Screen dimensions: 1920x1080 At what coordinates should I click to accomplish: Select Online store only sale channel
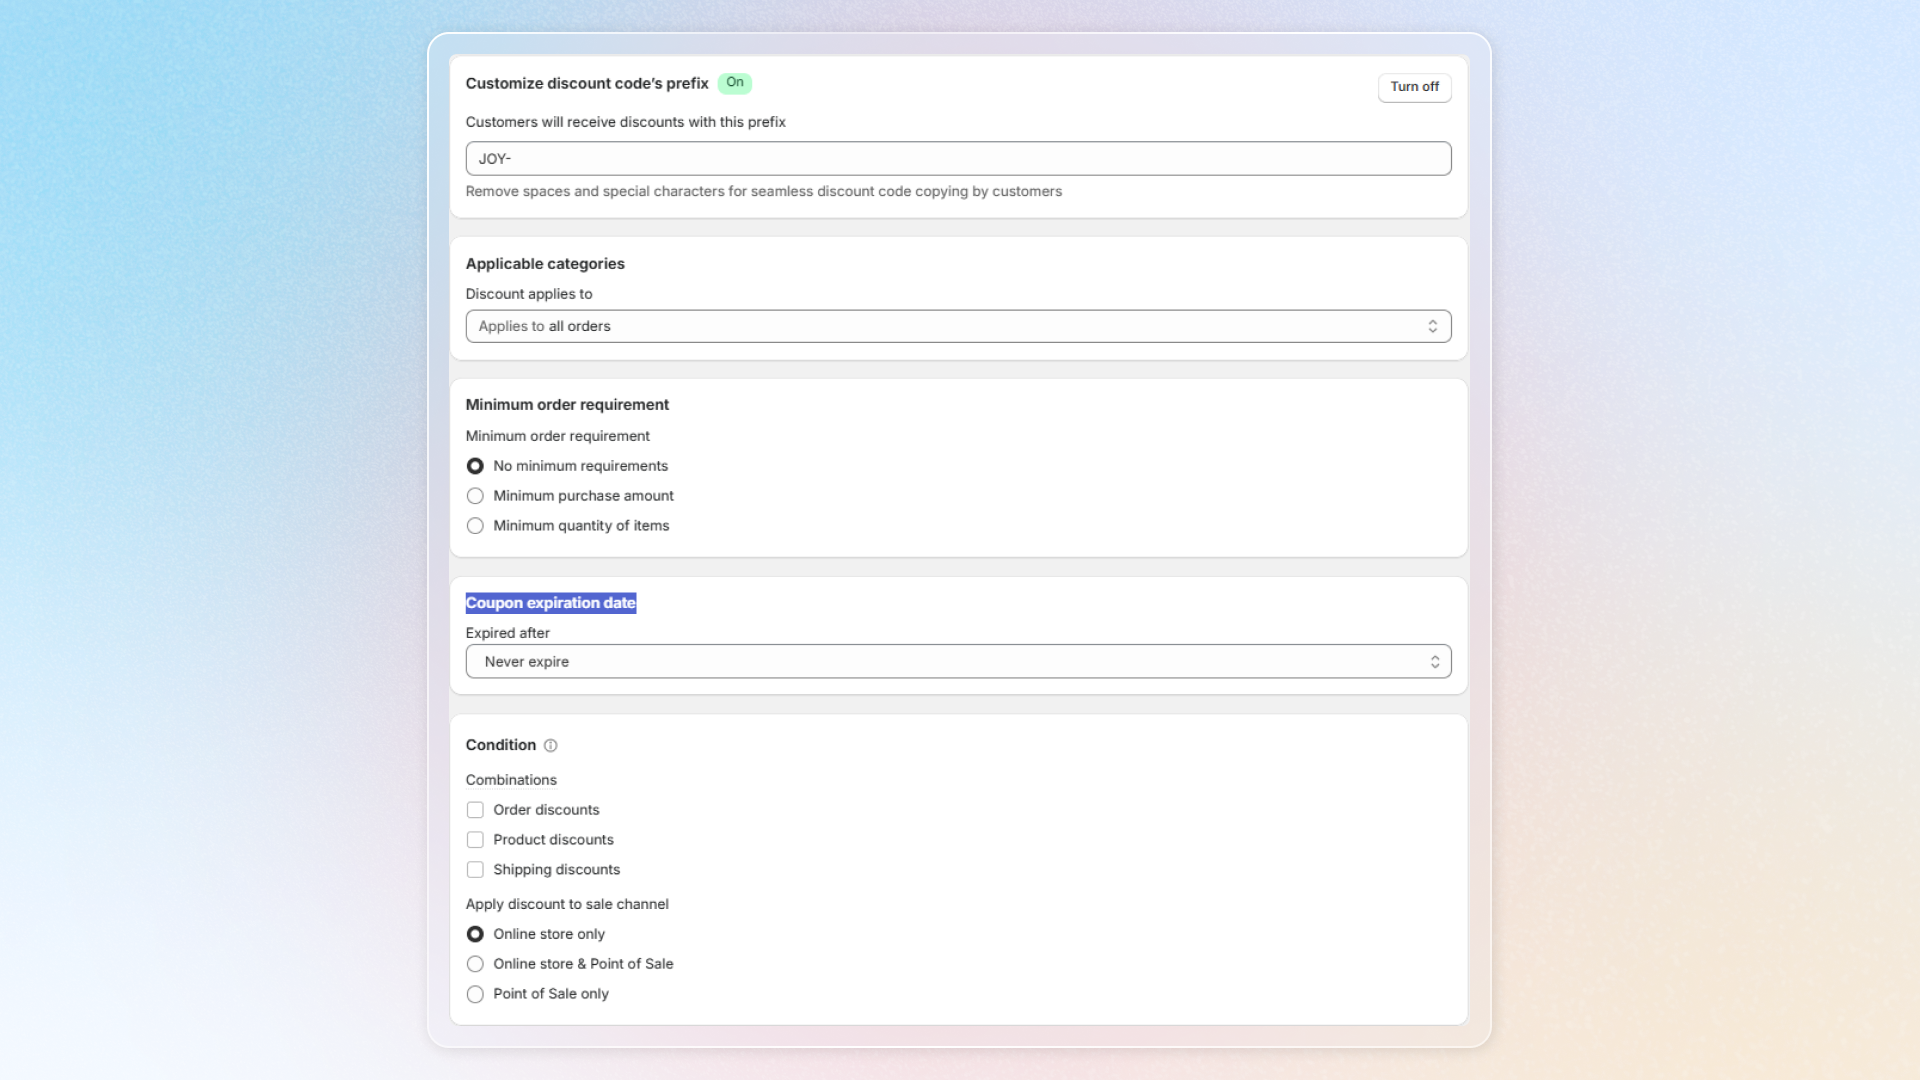click(476, 935)
